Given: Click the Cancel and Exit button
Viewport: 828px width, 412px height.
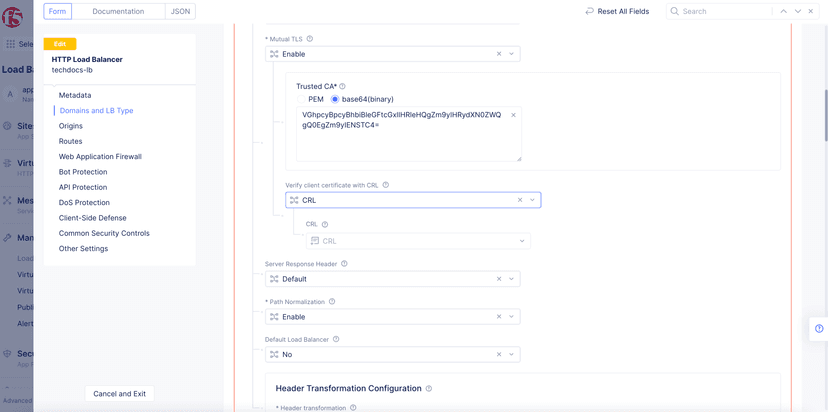Looking at the screenshot, I should (119, 394).
